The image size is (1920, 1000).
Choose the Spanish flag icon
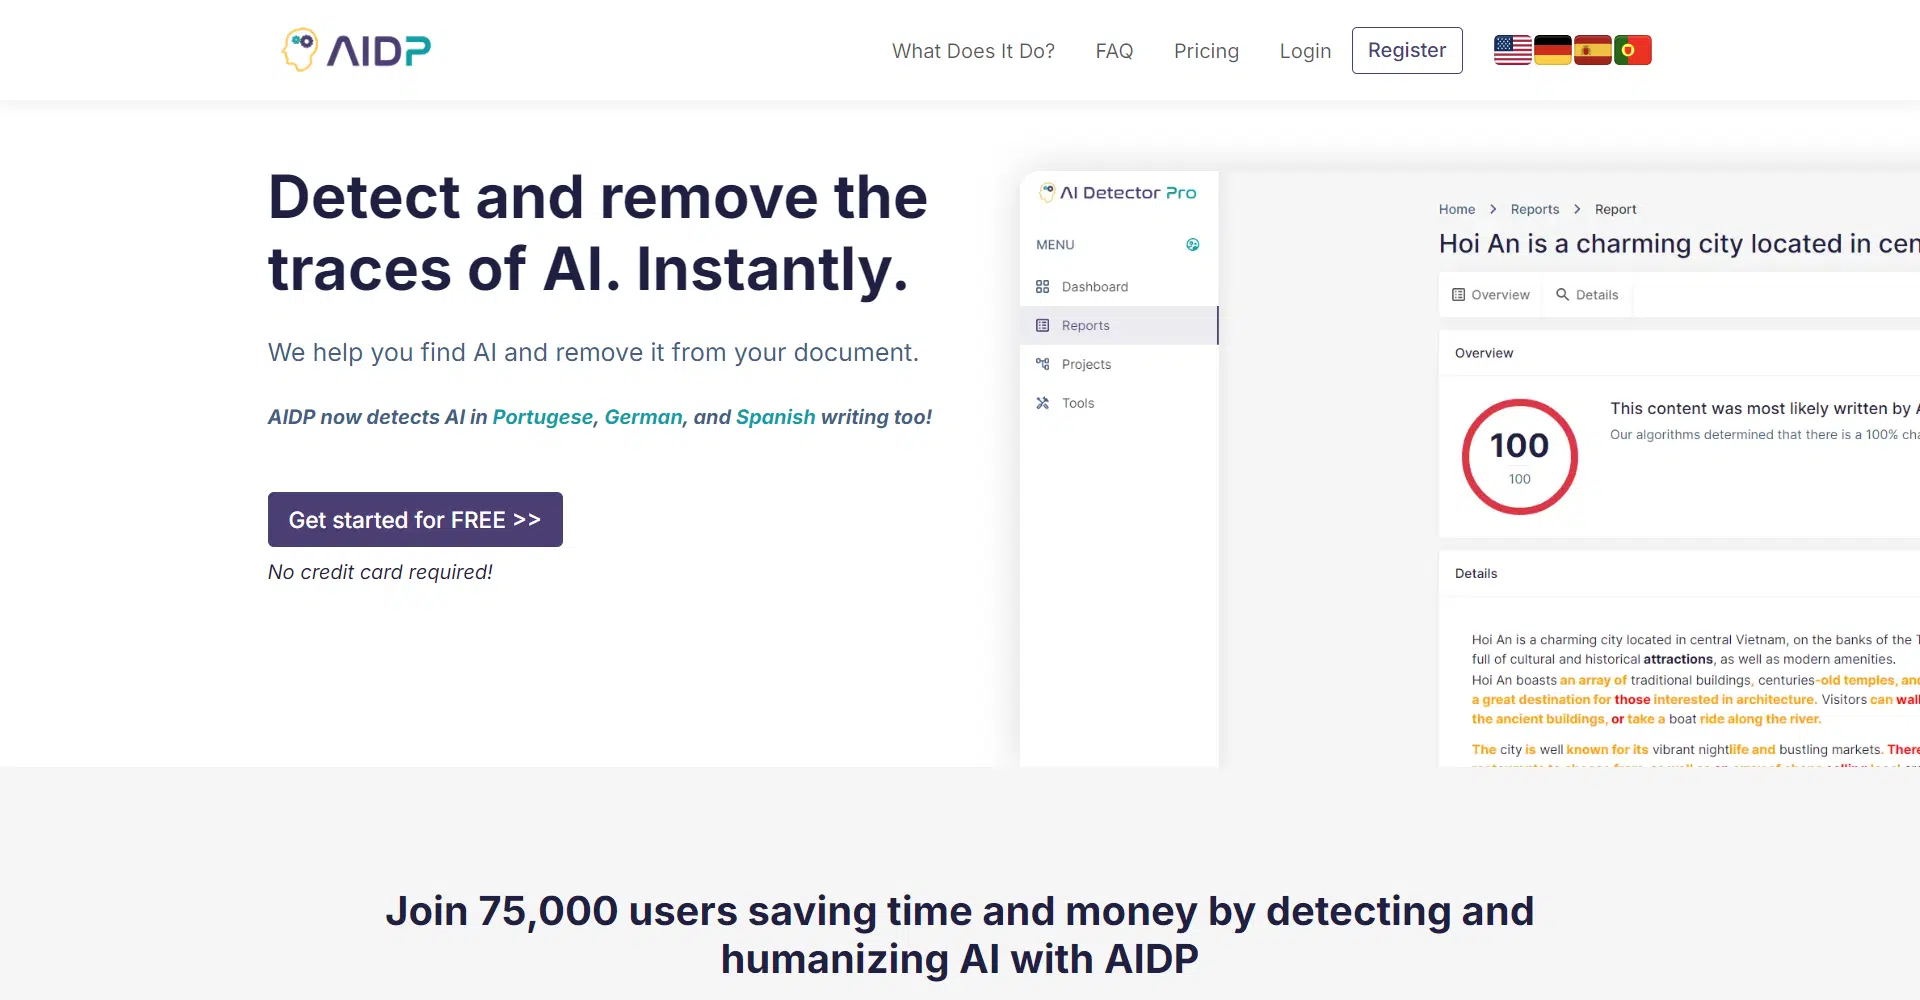click(x=1591, y=50)
